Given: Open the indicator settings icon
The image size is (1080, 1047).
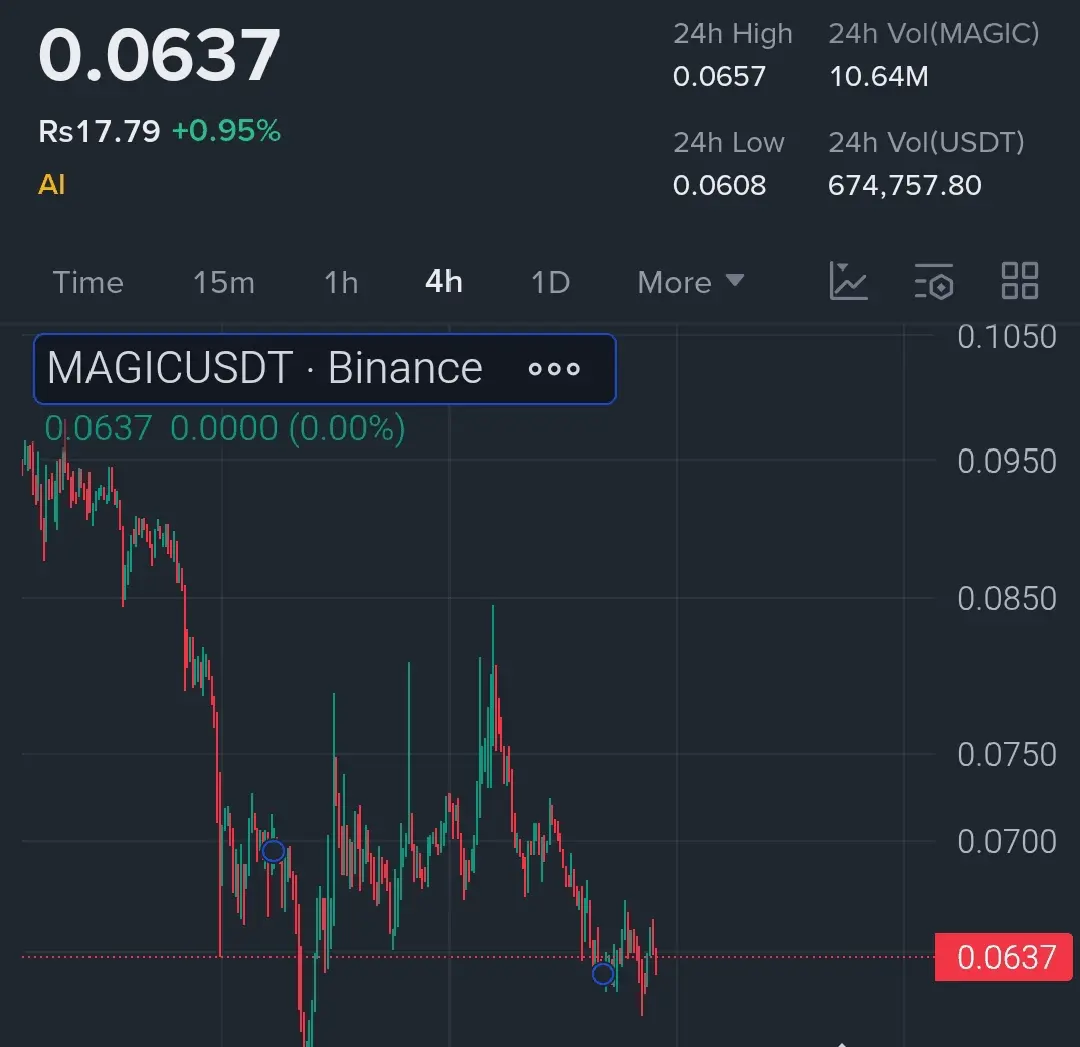Looking at the screenshot, I should 934,281.
